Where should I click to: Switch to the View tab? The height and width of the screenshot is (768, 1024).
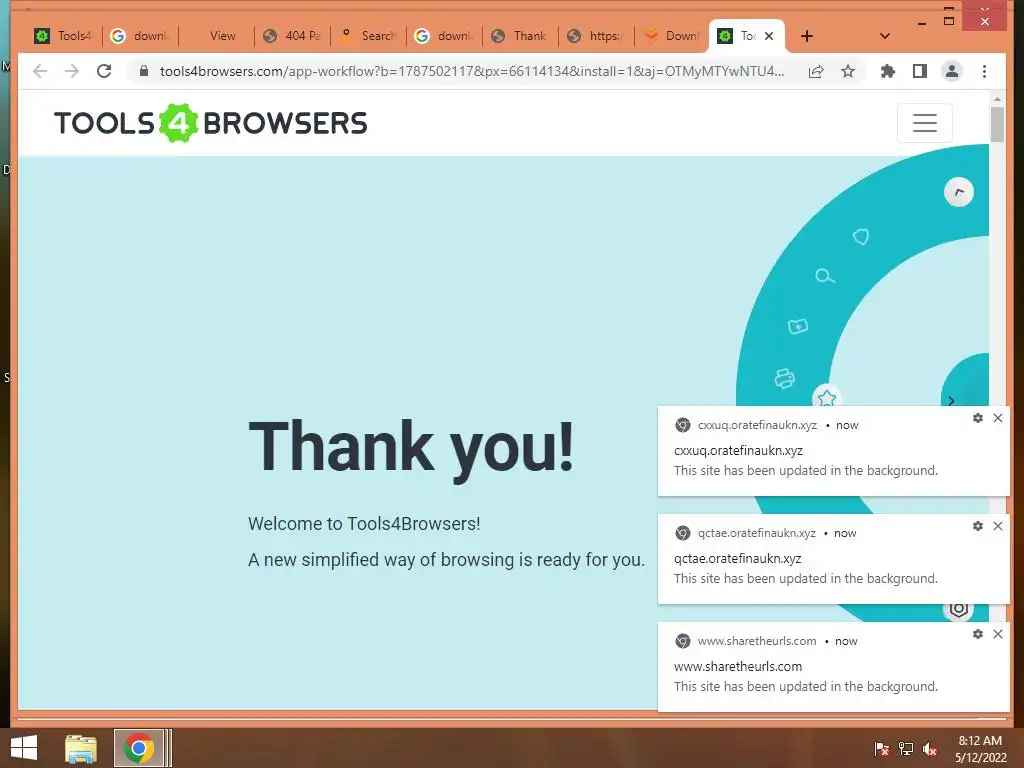pyautogui.click(x=216, y=36)
